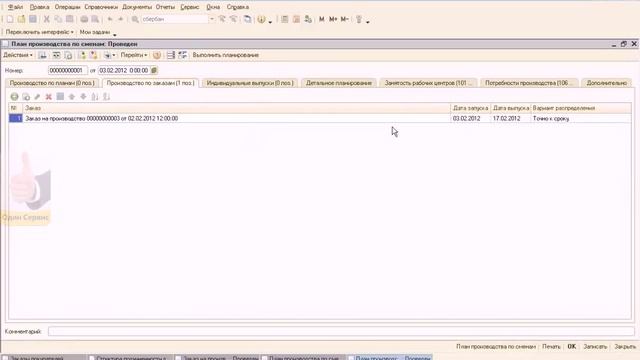This screenshot has width=640, height=360.
Task: Click the Paste icon in main toolbar
Action: point(70,19)
